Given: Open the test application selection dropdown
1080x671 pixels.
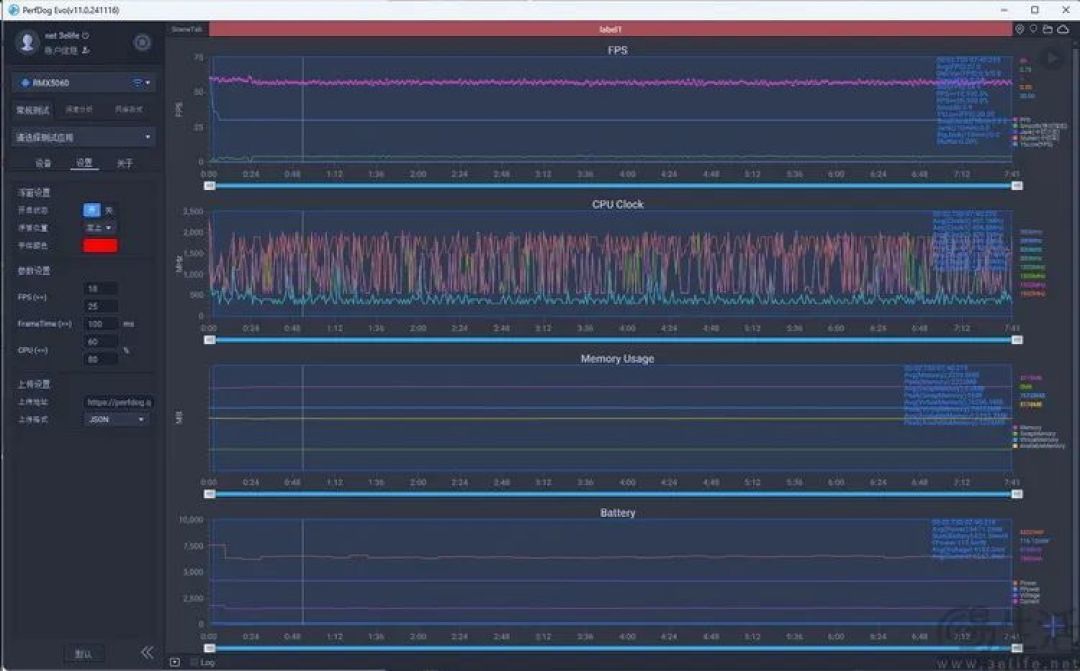Looking at the screenshot, I should 84,137.
